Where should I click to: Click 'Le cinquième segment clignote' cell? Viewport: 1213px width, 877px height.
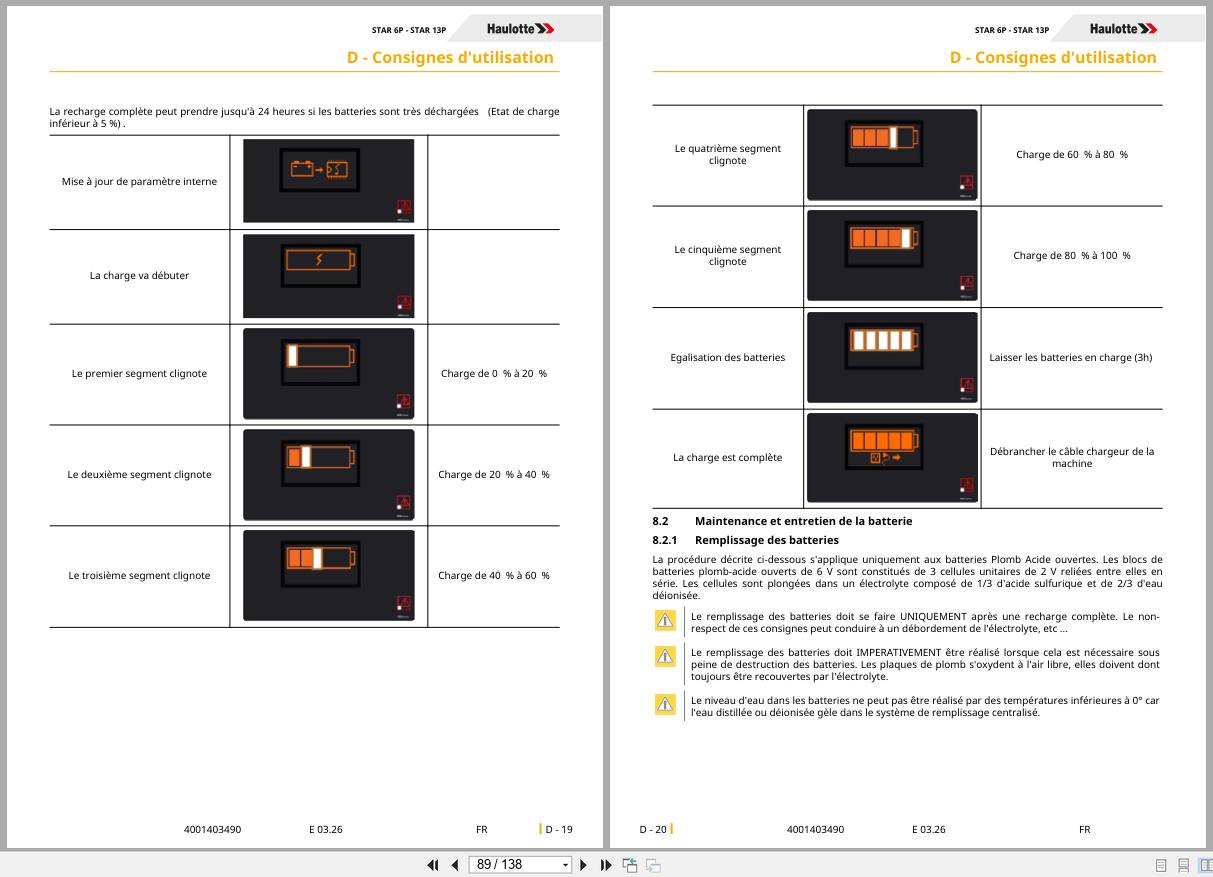(728, 256)
